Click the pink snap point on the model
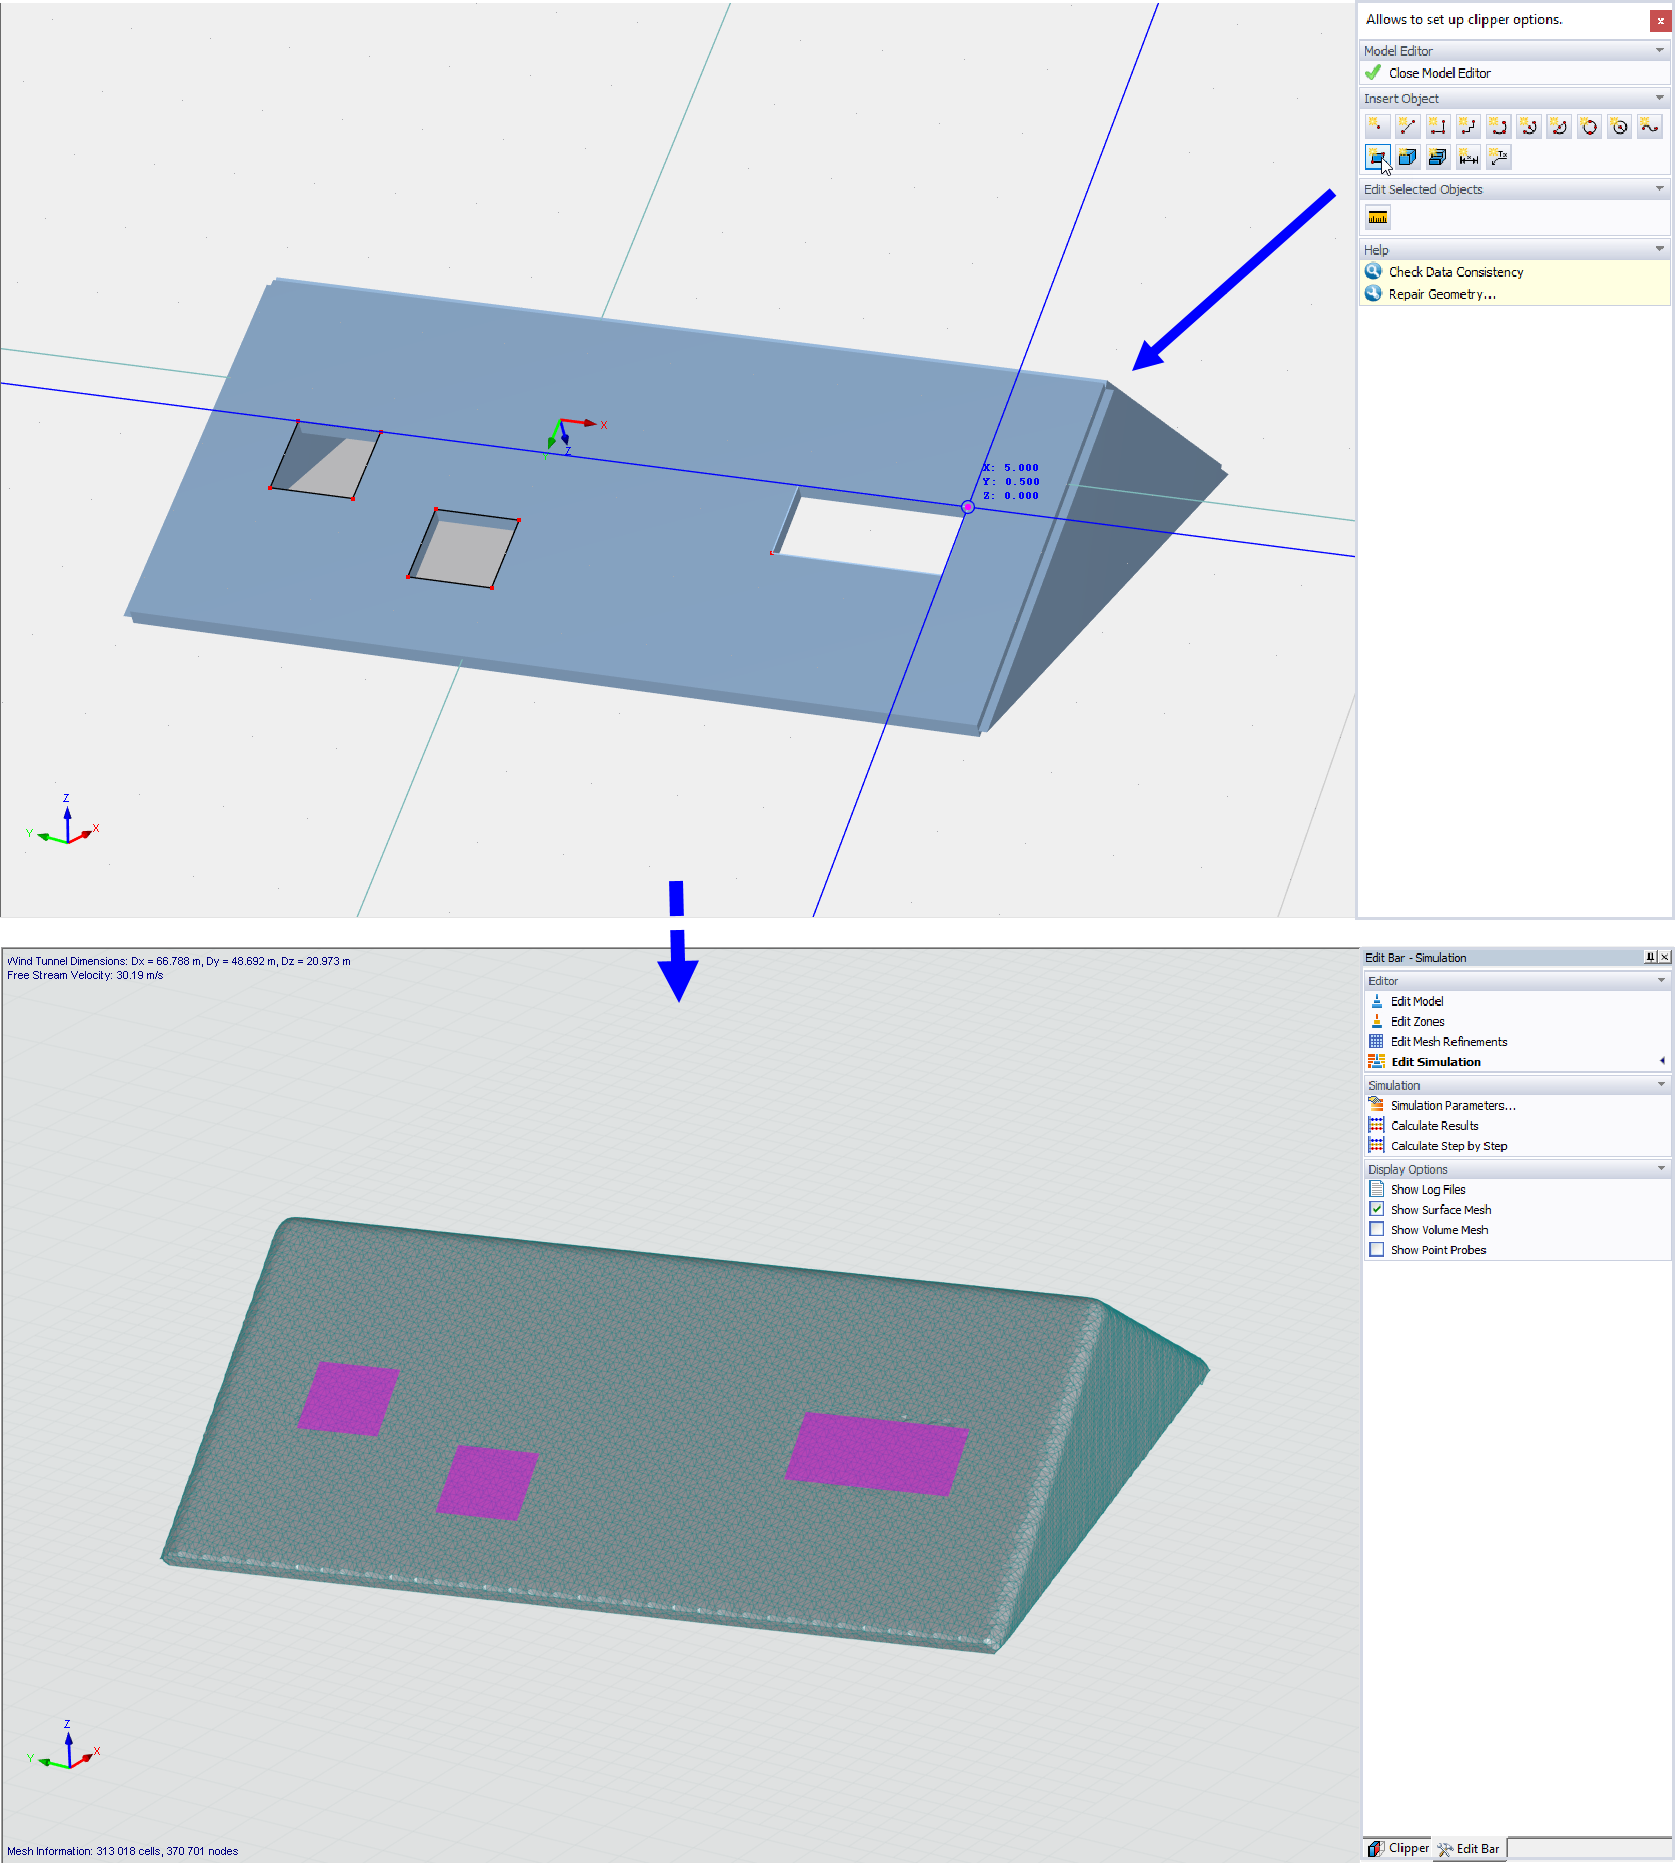The width and height of the screenshot is (1675, 1863). pos(968,507)
